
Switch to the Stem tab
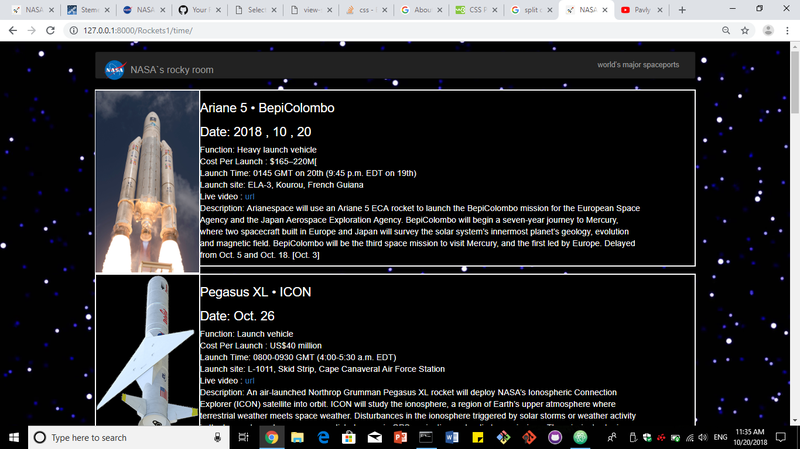click(88, 10)
